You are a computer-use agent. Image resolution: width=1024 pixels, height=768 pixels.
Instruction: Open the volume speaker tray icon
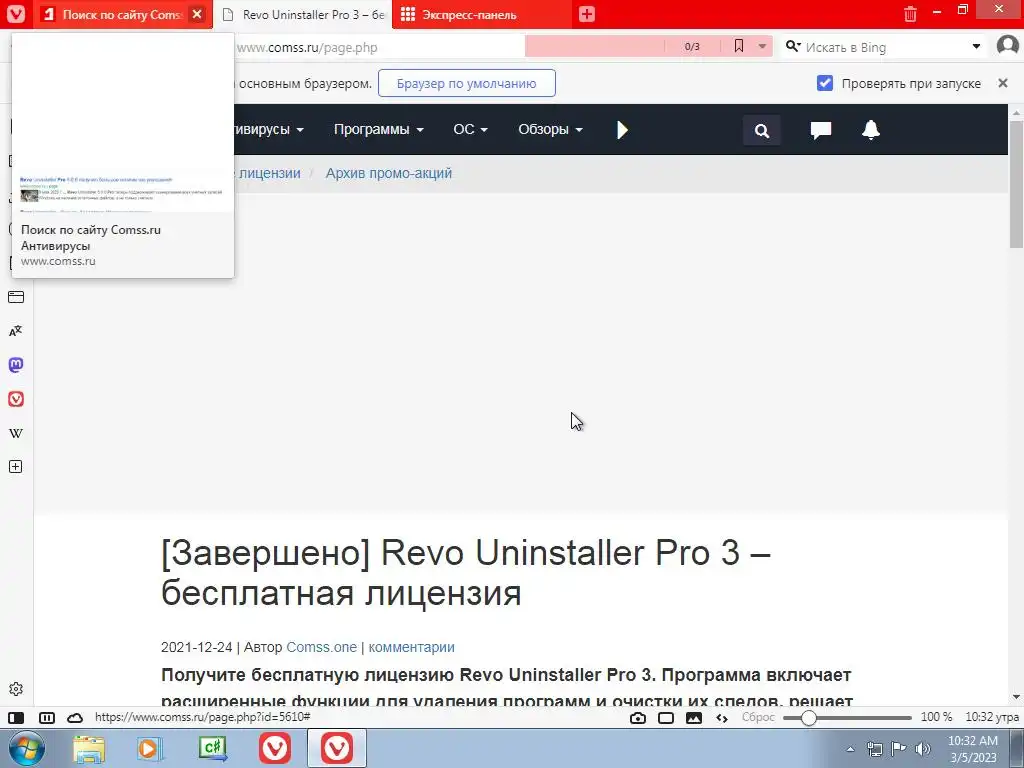923,749
